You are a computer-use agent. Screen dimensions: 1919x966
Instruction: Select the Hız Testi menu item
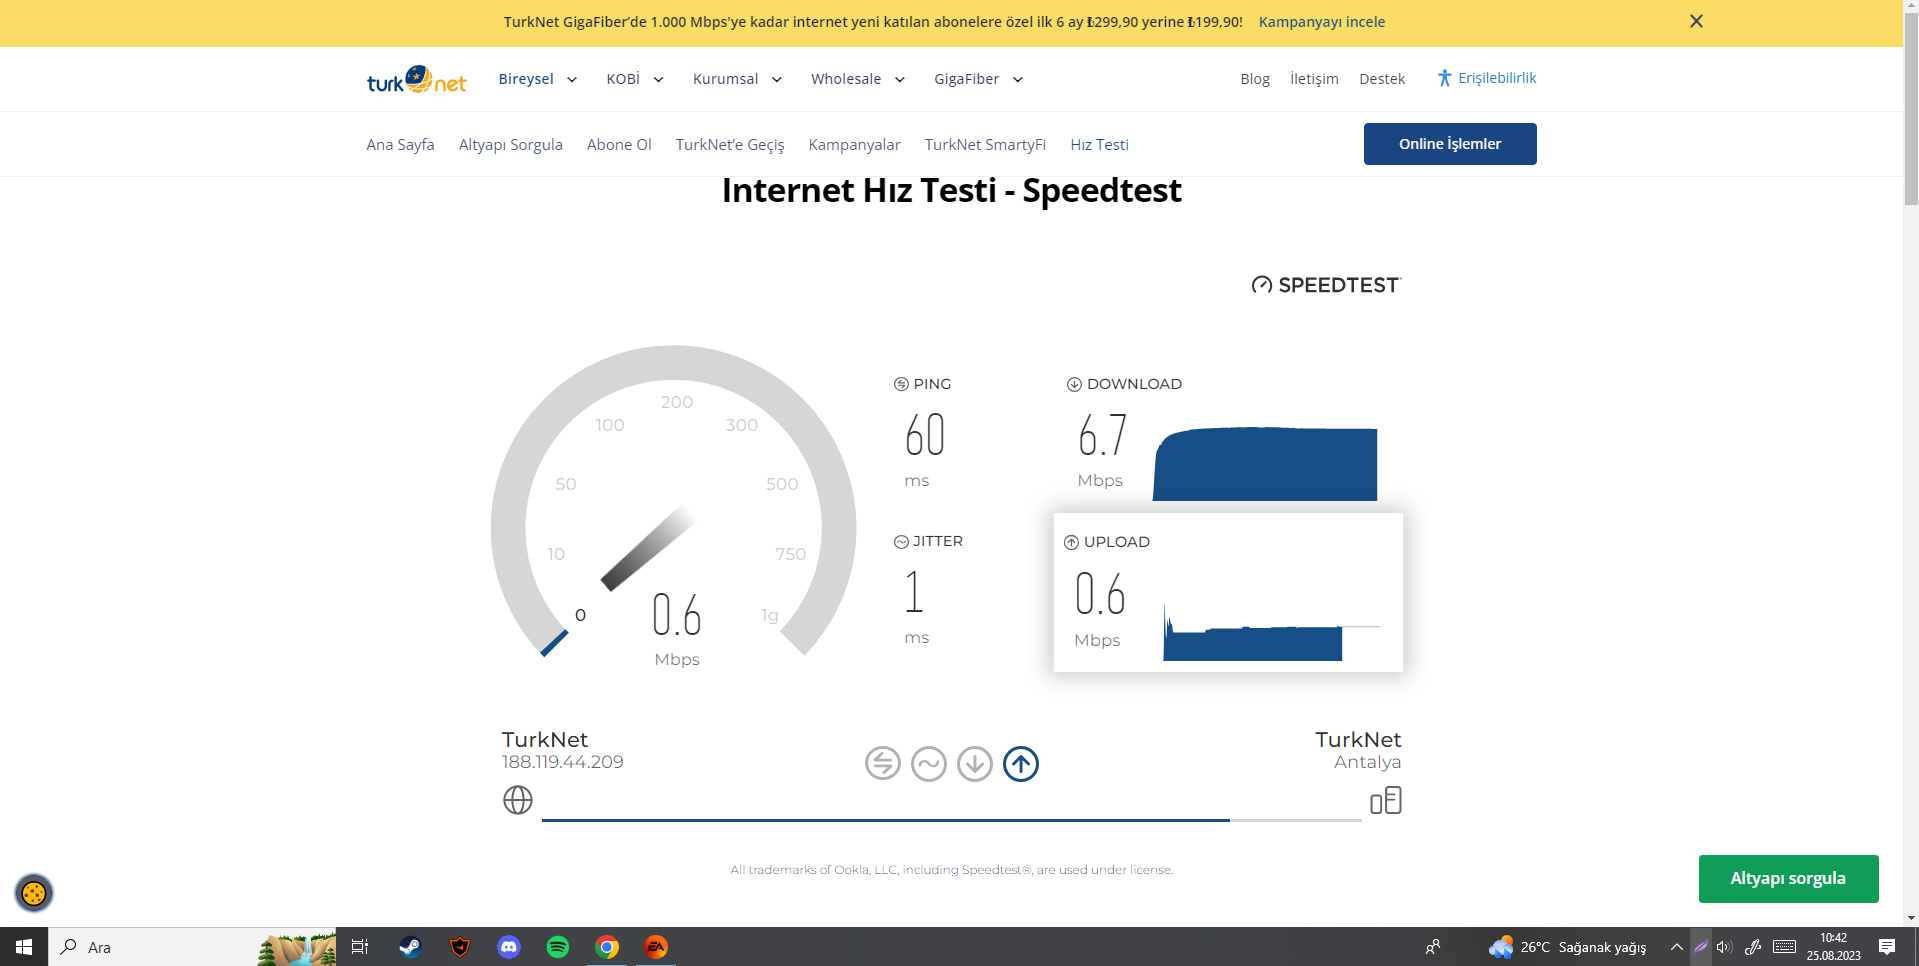(1099, 144)
